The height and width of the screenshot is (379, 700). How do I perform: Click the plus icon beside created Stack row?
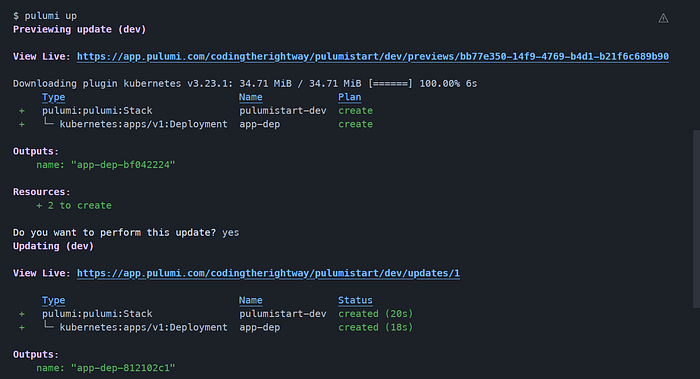(22, 314)
